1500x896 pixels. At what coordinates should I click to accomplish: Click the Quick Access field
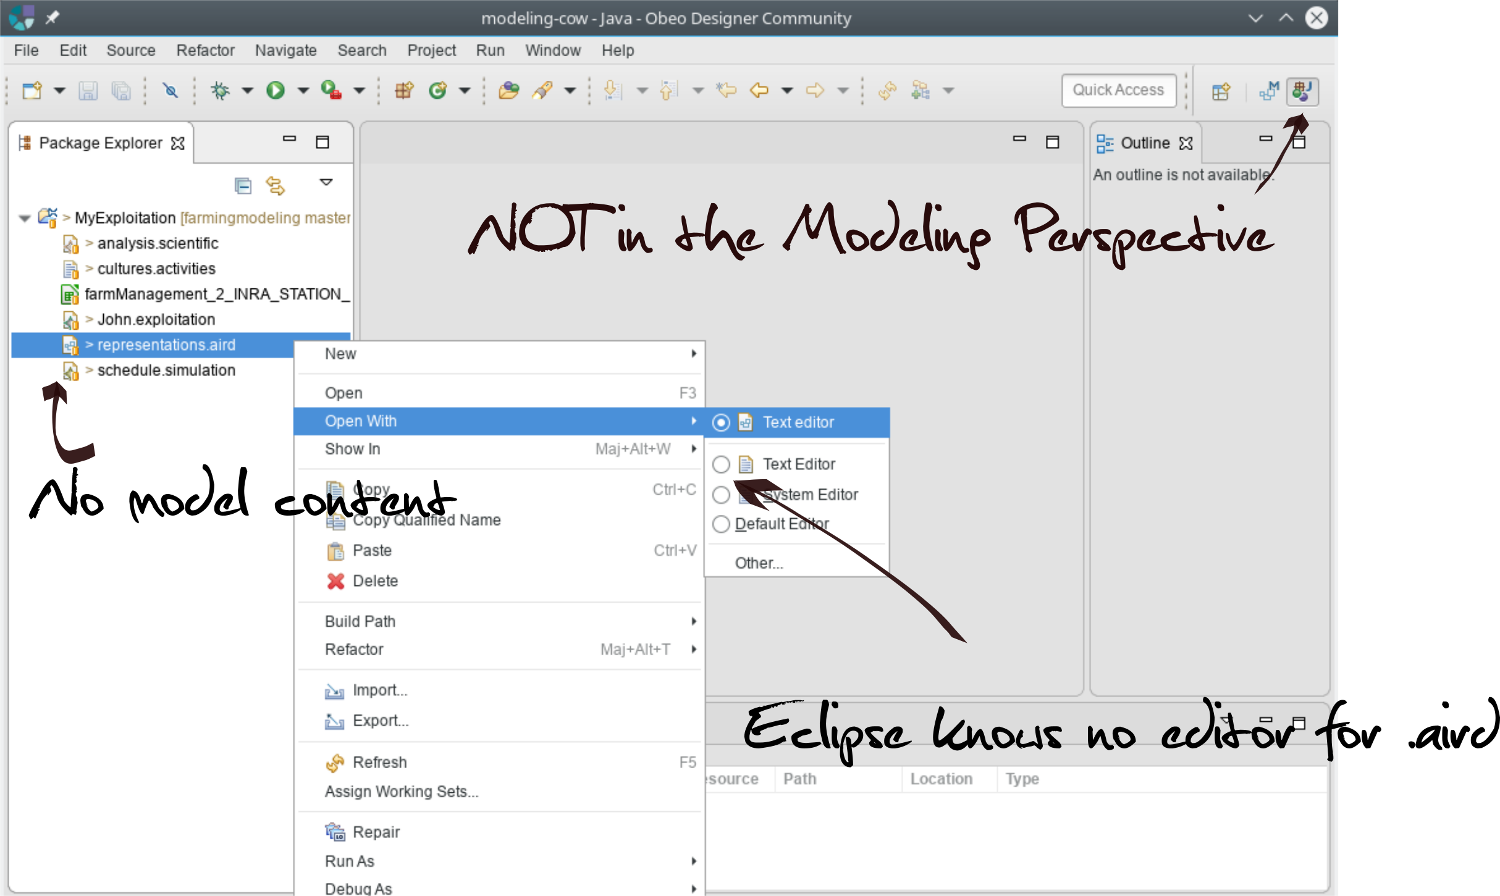click(1118, 90)
